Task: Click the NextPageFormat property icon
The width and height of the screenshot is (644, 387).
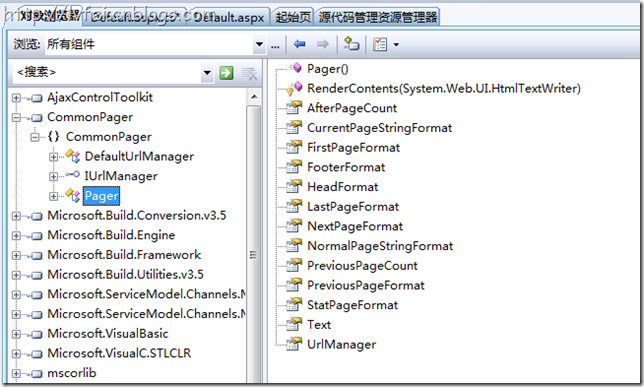Action: (x=294, y=226)
